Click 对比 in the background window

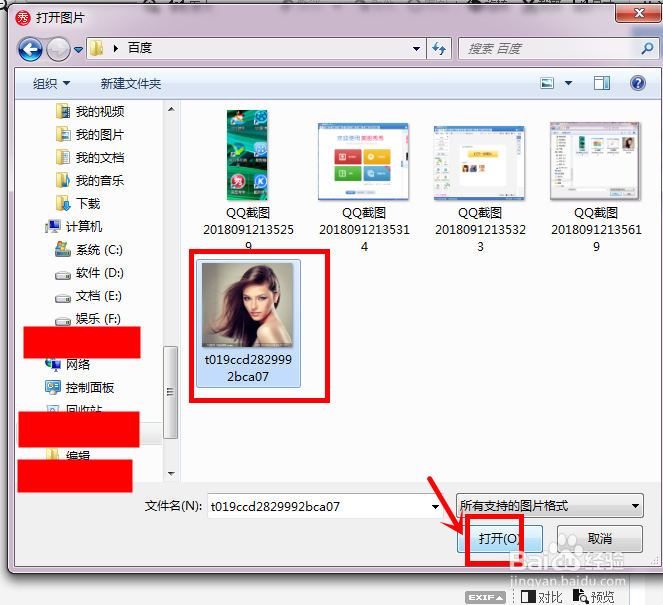[542, 597]
